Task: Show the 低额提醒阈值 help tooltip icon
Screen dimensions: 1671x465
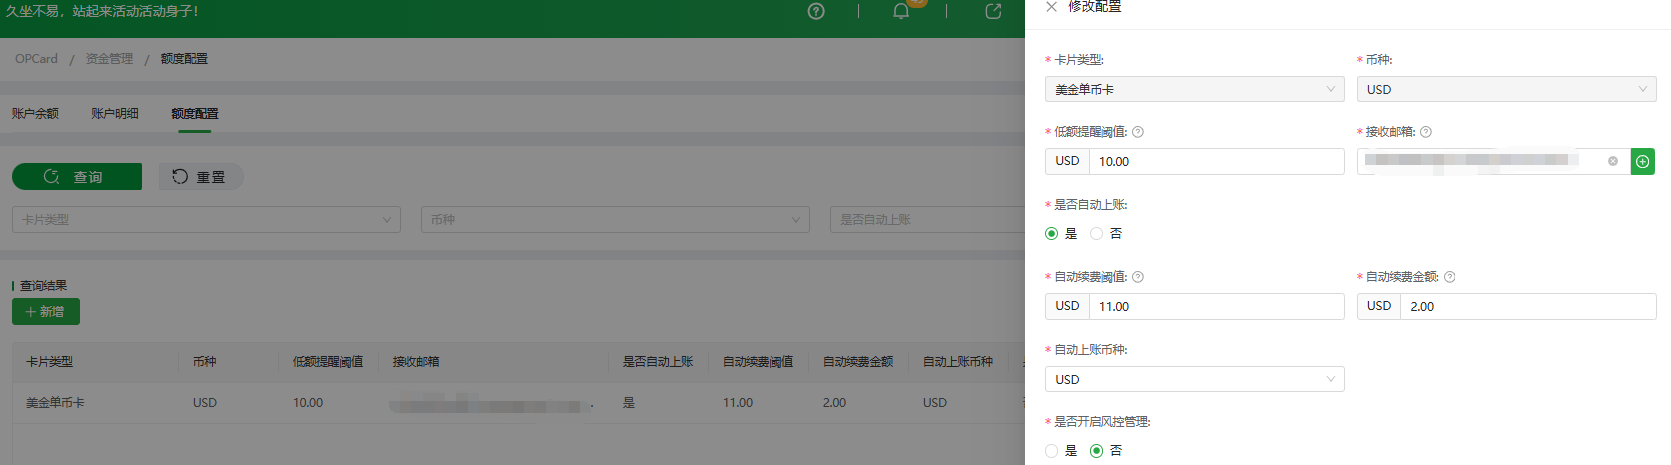Action: pyautogui.click(x=1138, y=132)
